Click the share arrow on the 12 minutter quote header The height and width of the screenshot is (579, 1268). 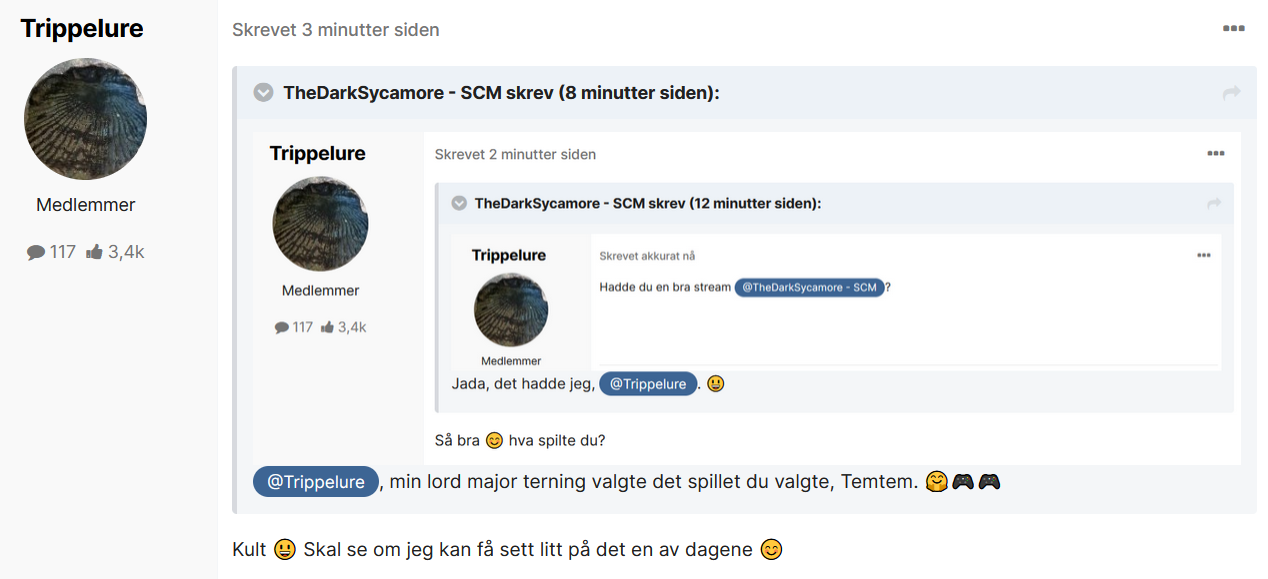tap(1214, 203)
